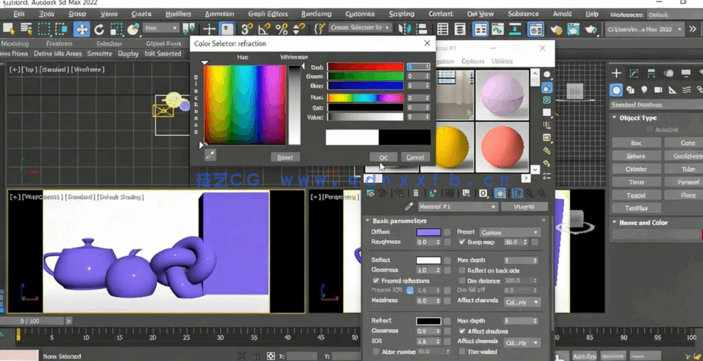
Task: Open the Create Selection Set dropdown
Action: (x=360, y=28)
